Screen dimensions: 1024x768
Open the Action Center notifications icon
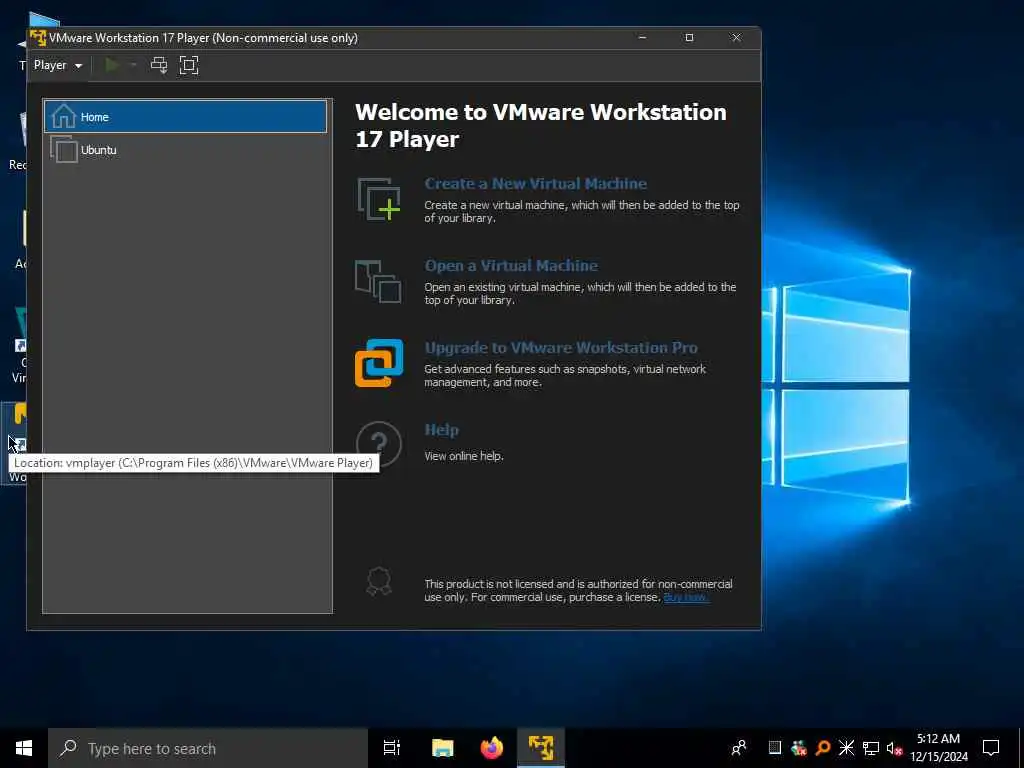click(x=991, y=748)
